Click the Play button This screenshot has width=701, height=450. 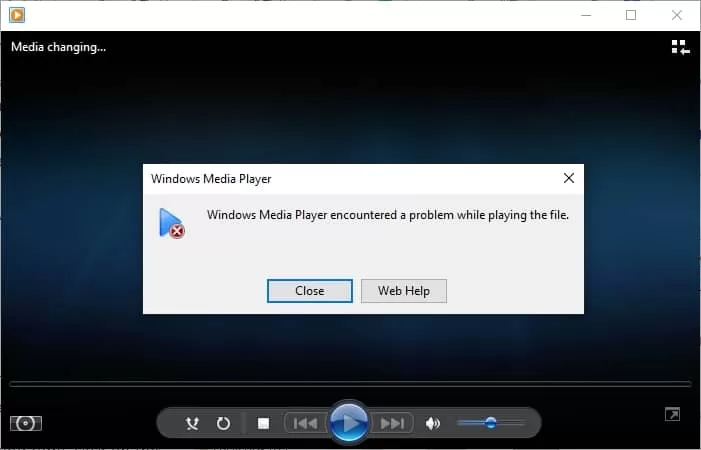pyautogui.click(x=349, y=422)
